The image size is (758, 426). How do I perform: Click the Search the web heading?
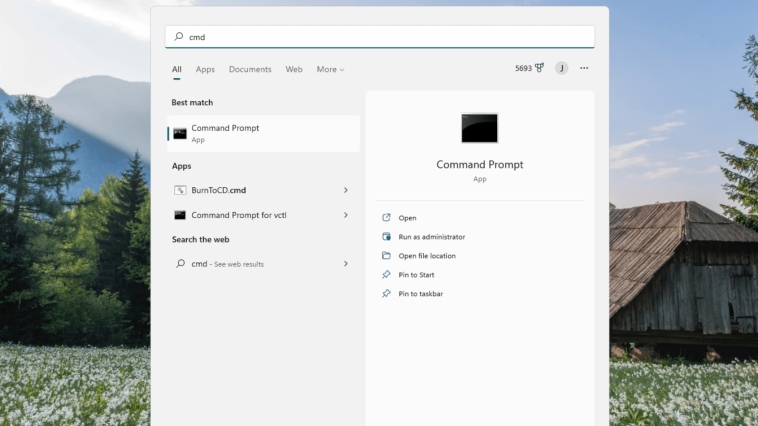(201, 239)
